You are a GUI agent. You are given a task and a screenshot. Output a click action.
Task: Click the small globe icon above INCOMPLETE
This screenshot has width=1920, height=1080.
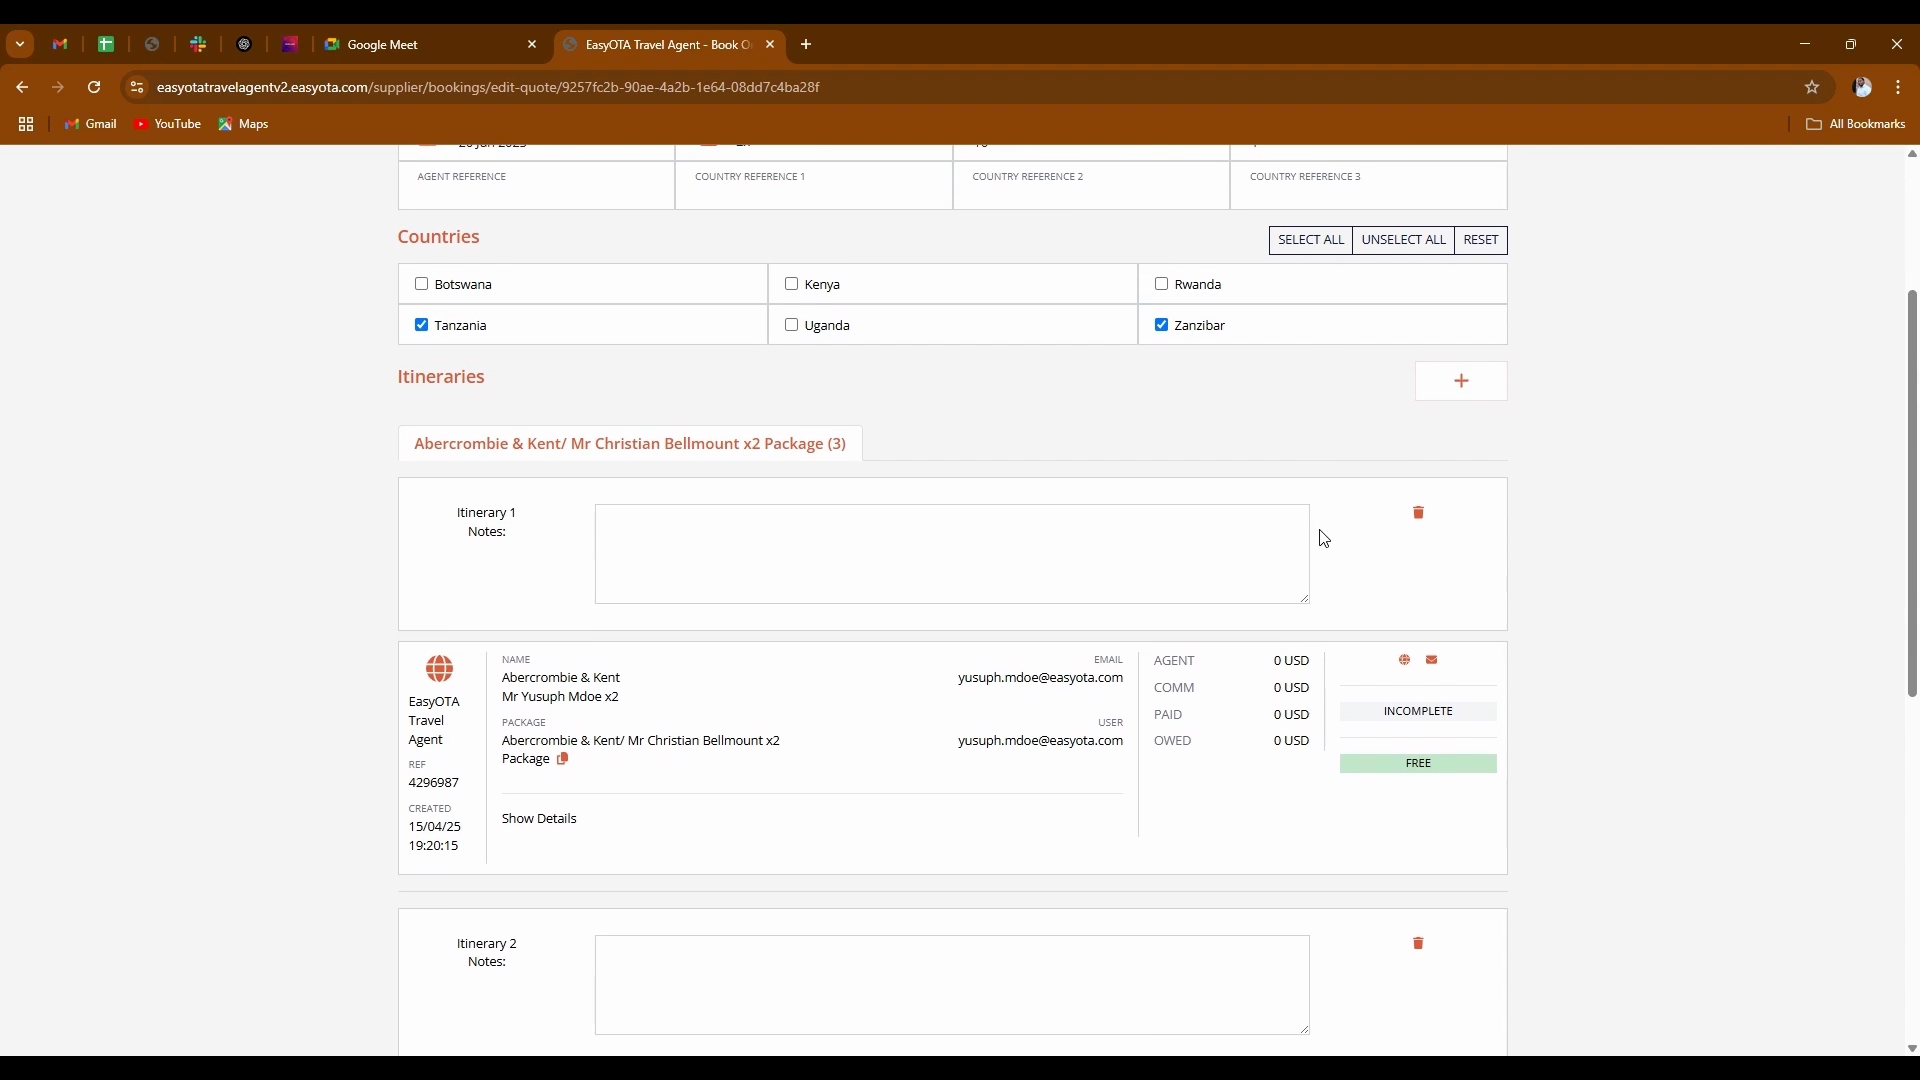[1405, 660]
